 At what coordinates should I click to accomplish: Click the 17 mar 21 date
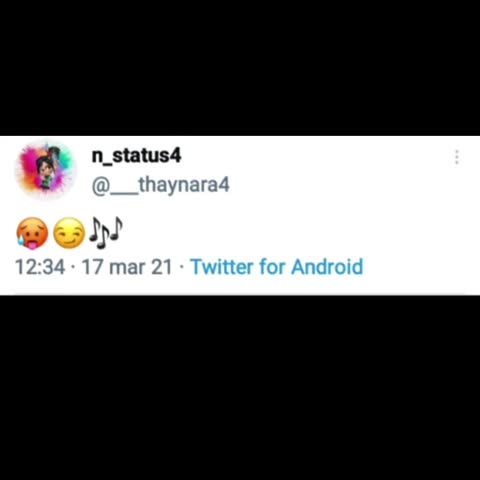tap(127, 267)
